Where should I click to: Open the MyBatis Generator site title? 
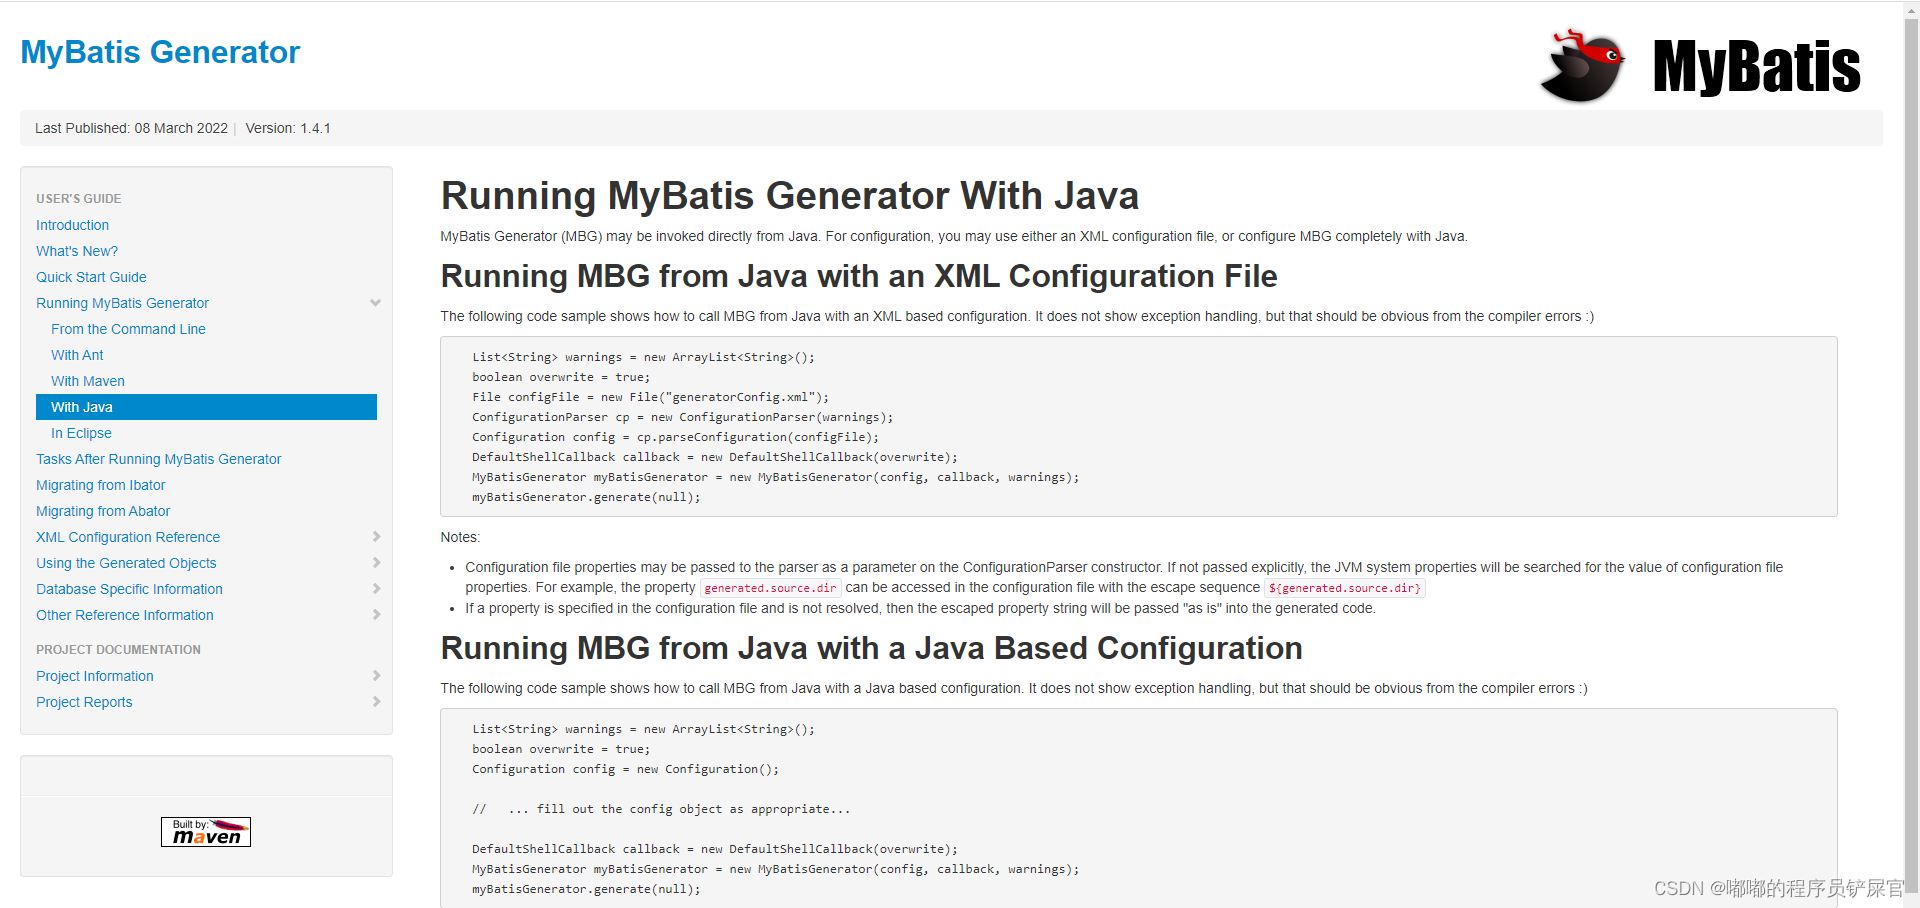[160, 52]
